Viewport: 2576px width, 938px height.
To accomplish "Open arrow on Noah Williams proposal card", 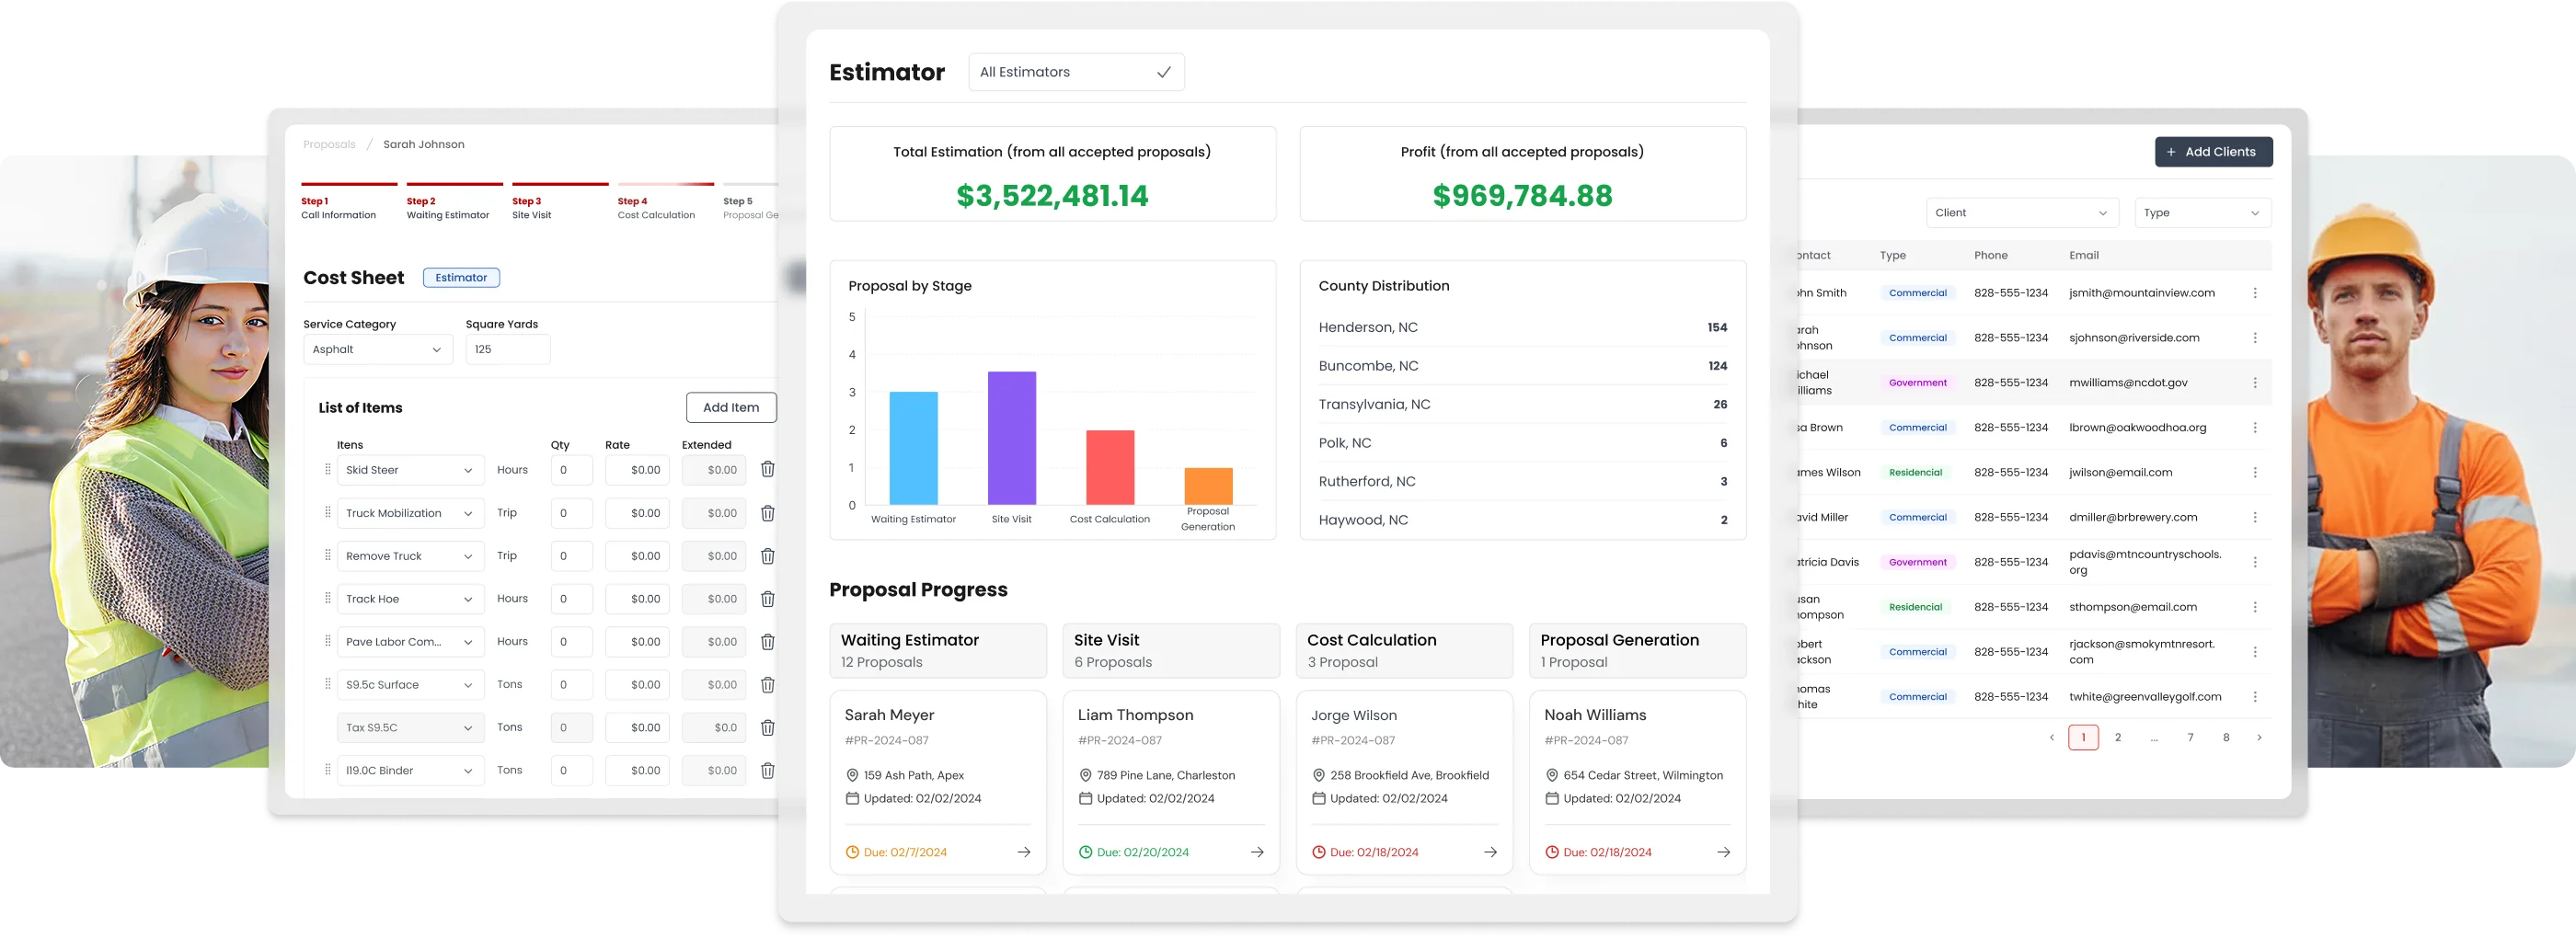I will 1723,852.
